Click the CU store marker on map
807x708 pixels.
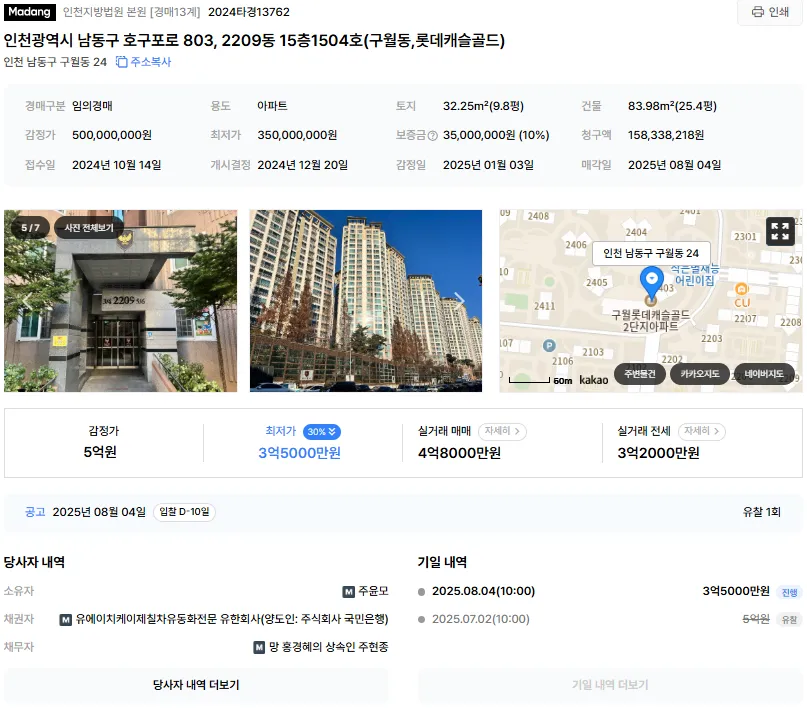742,295
